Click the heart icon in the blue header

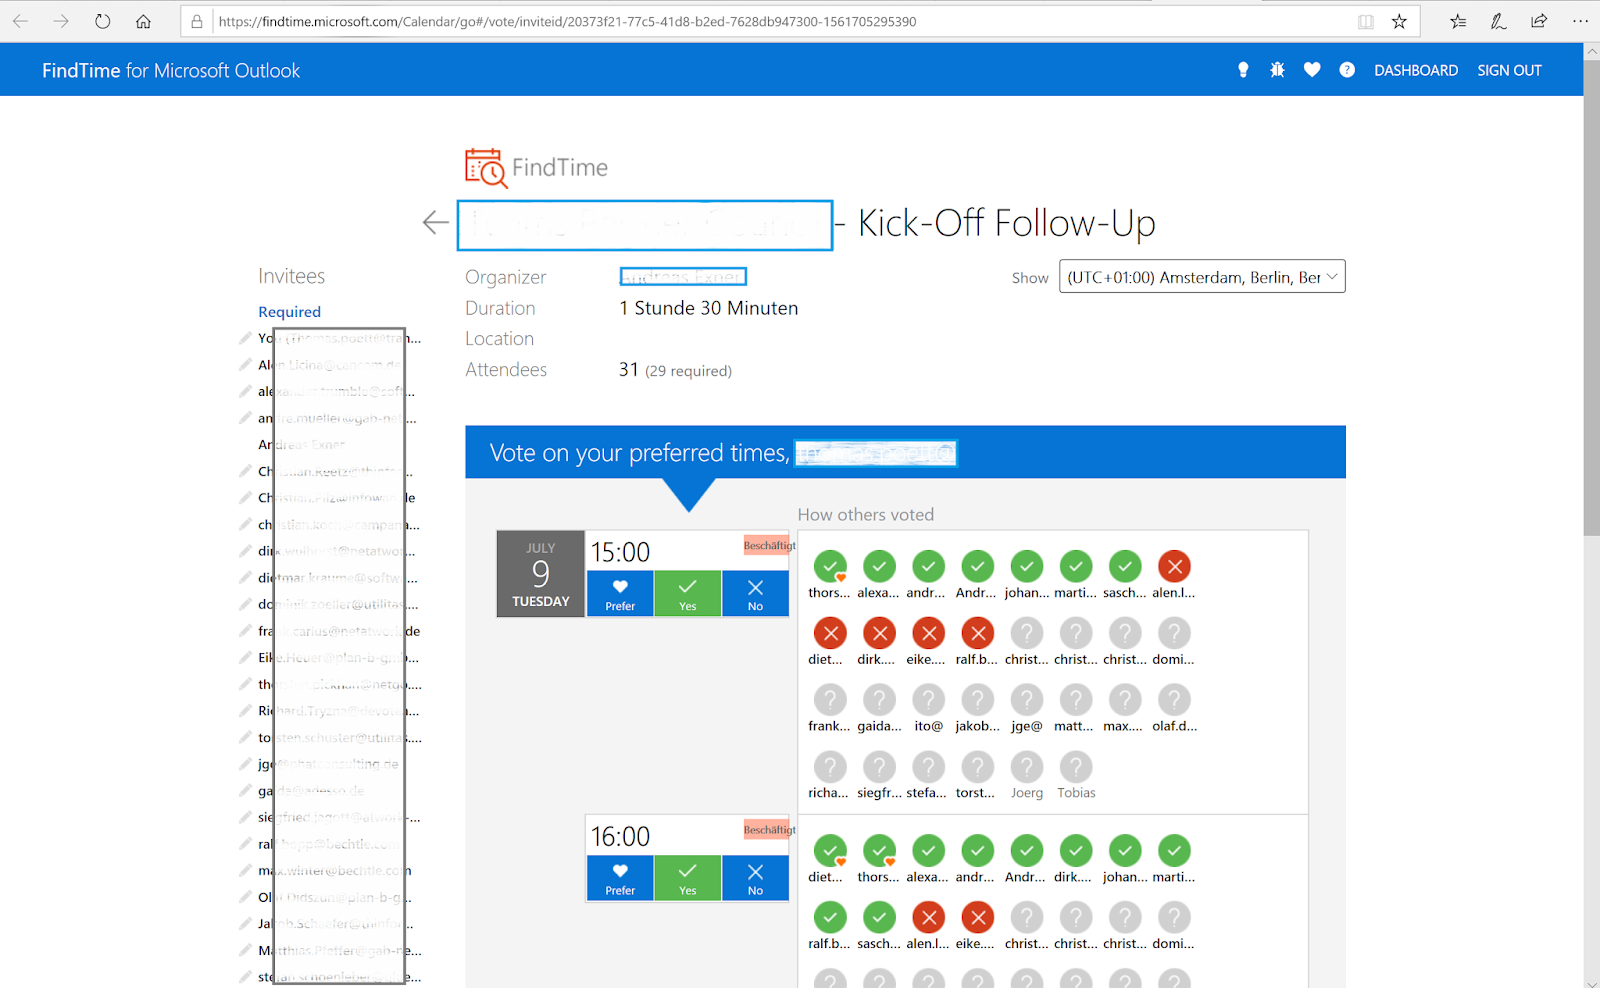click(1311, 69)
